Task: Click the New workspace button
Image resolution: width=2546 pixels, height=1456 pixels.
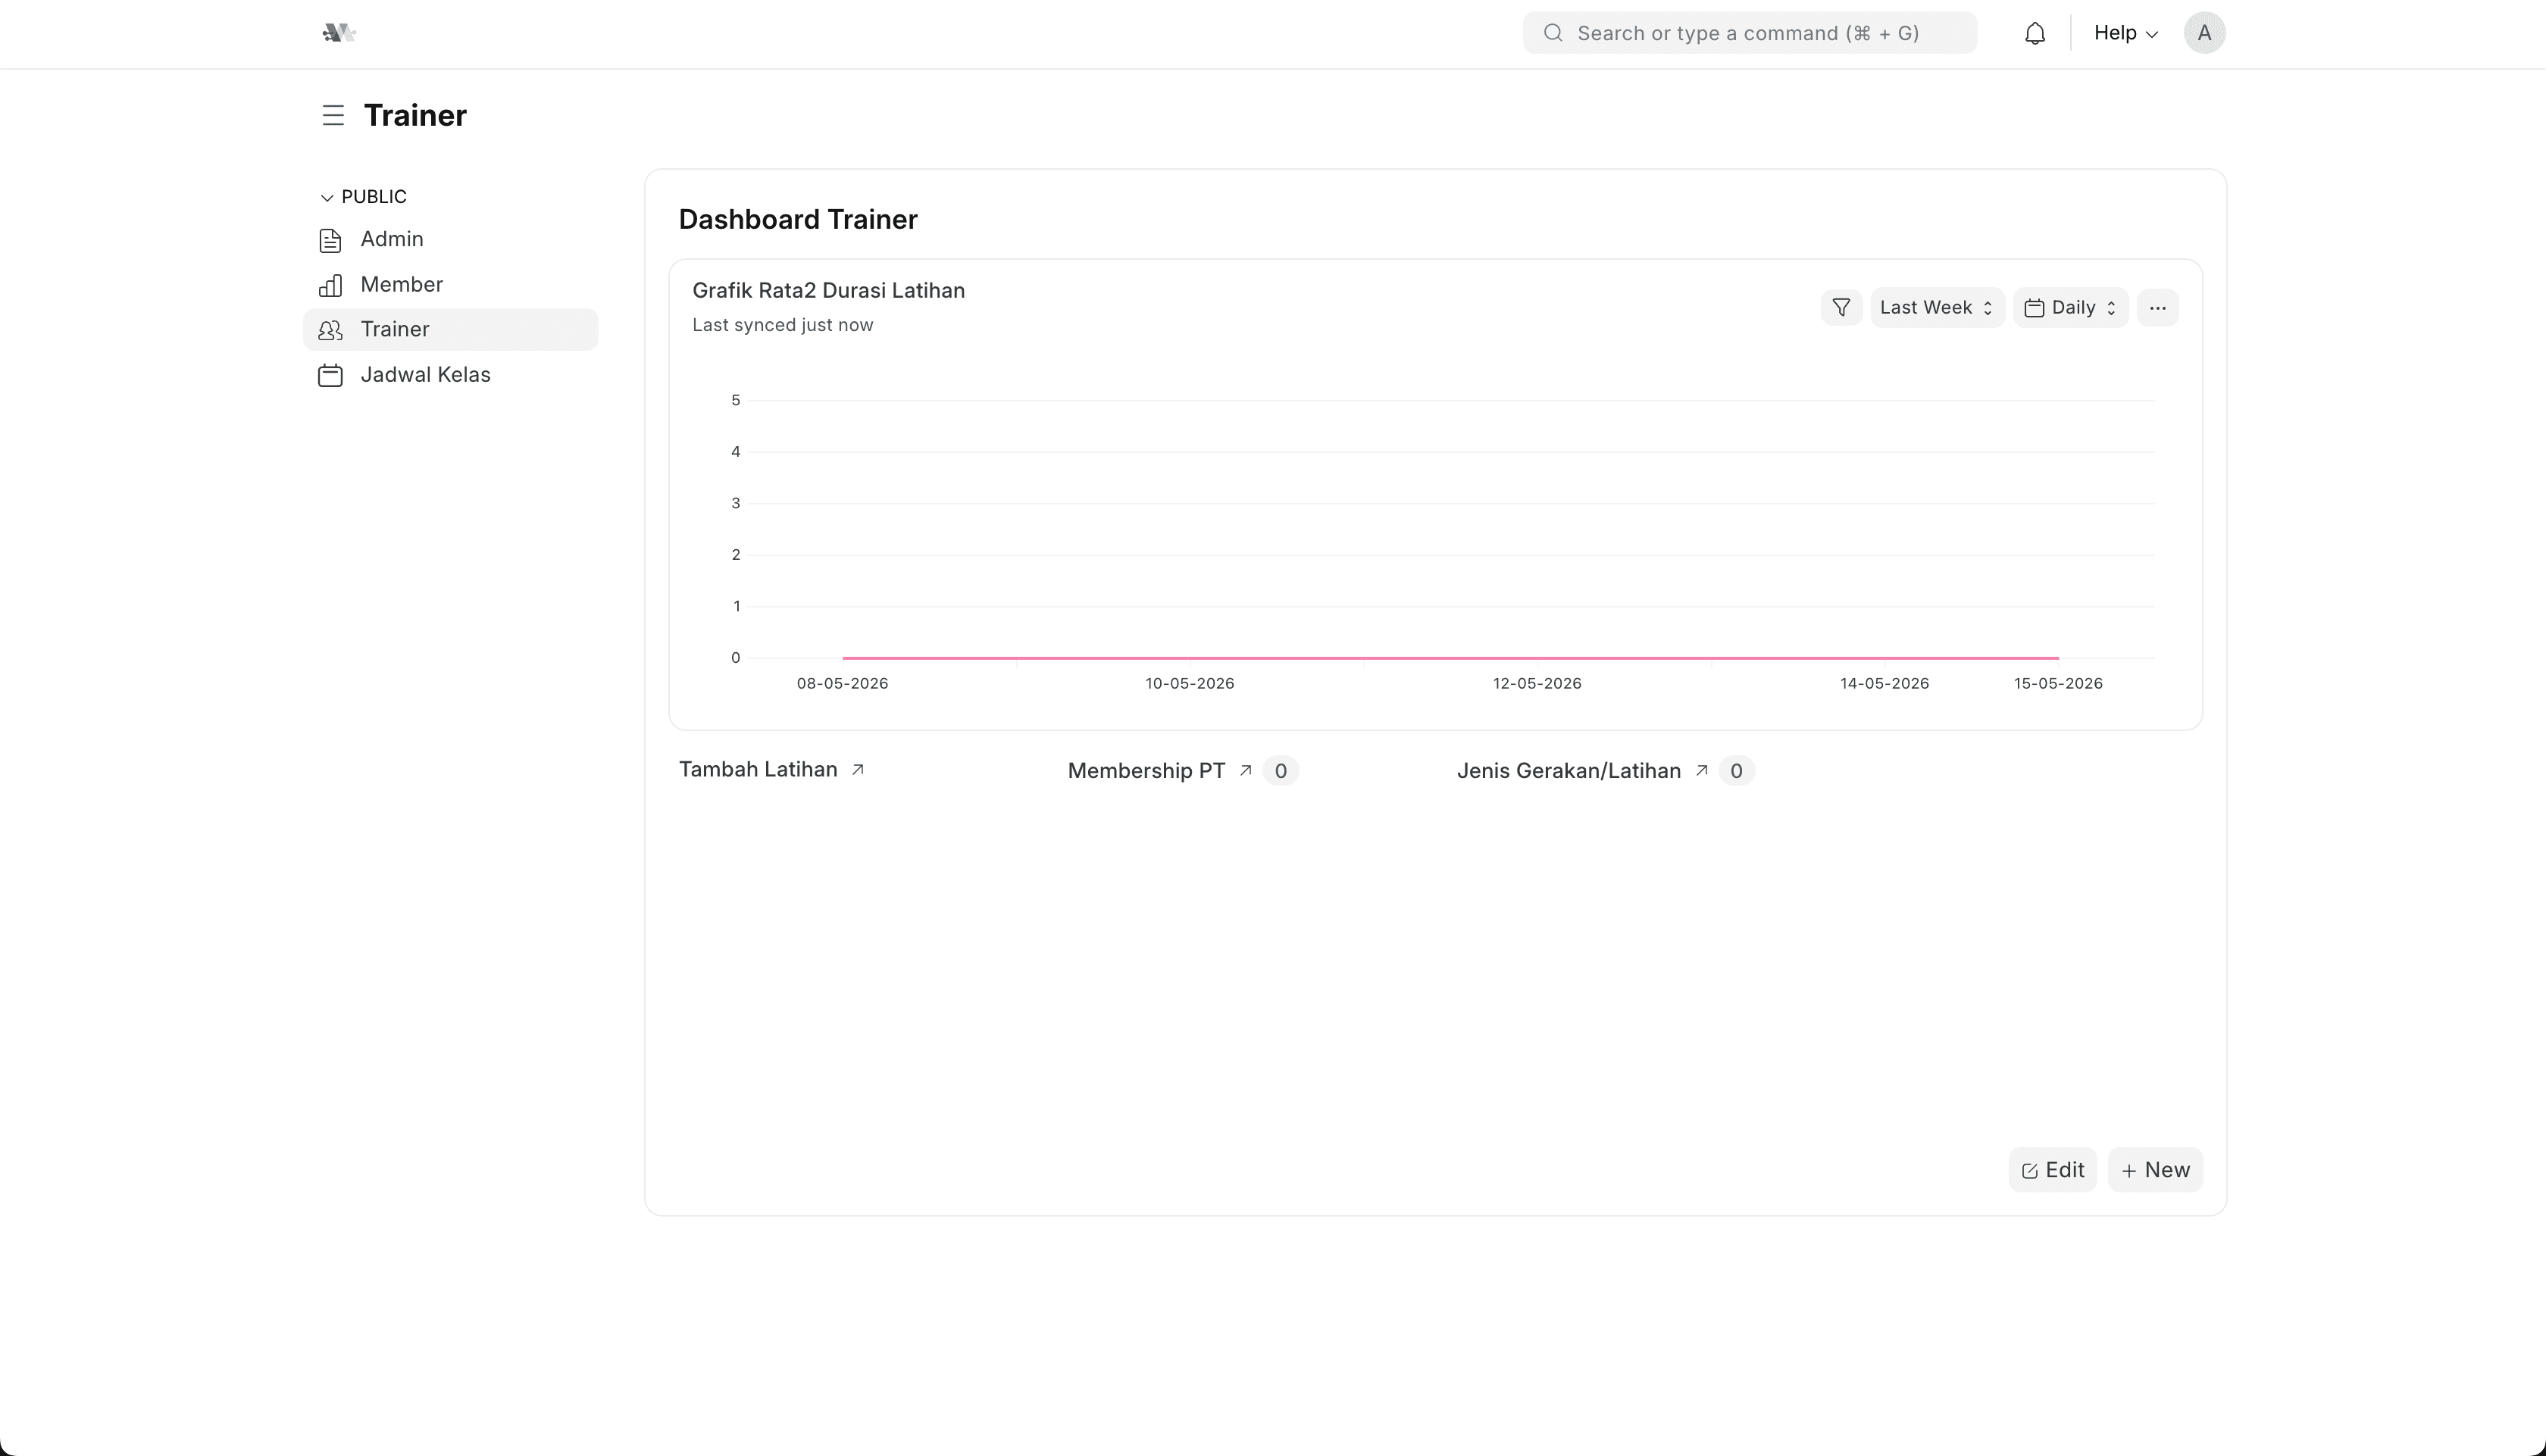Action: [2155, 1169]
